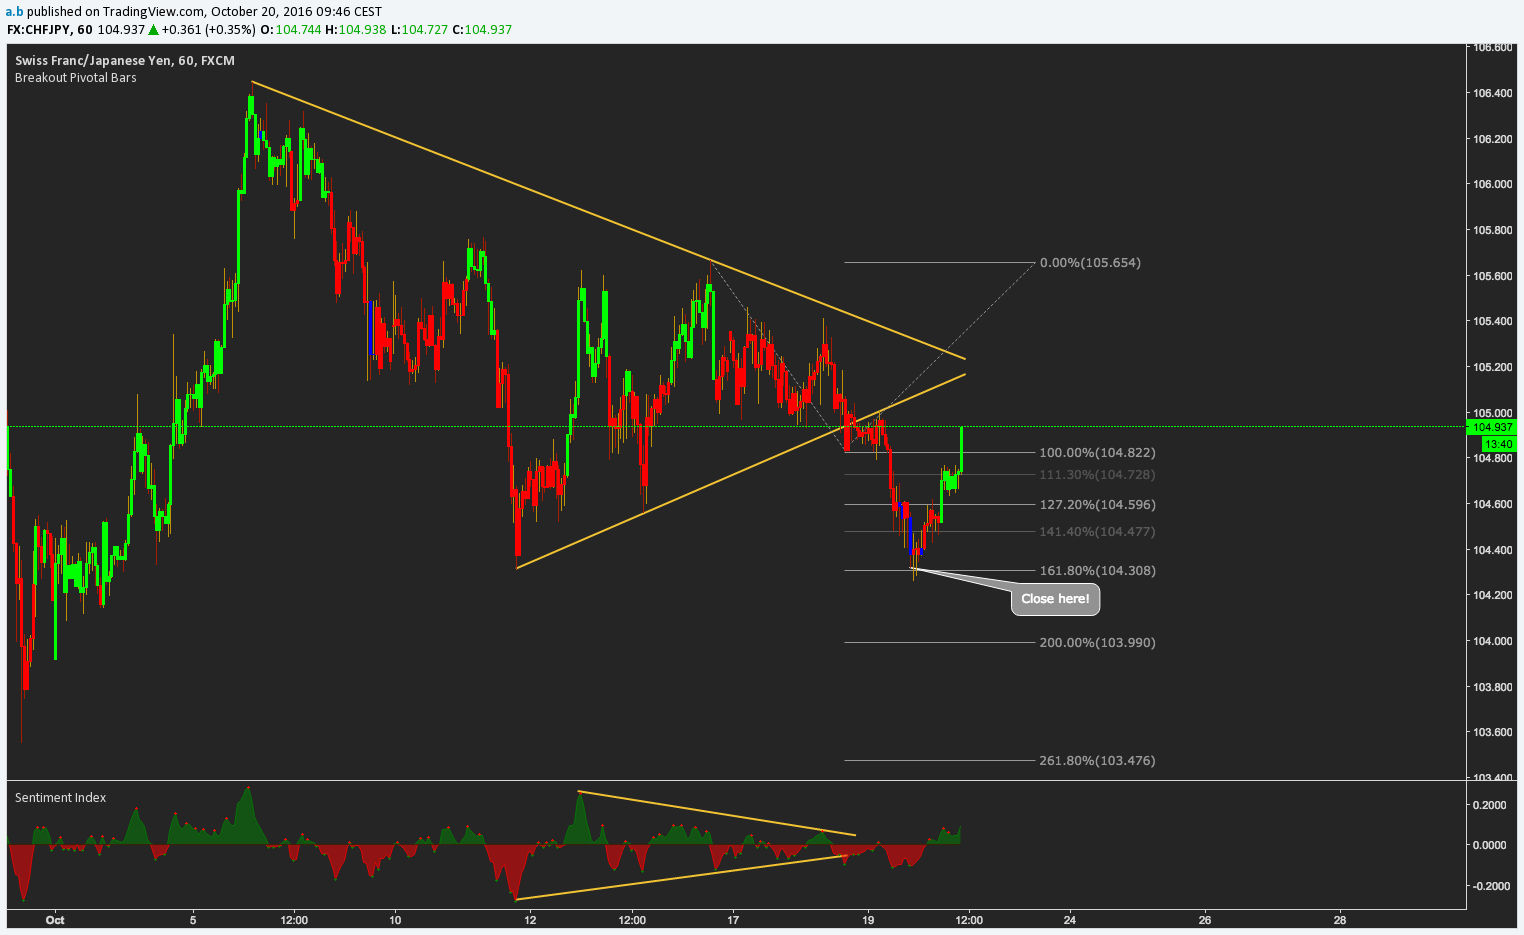
Task: Click the 'Close here!' callout bubble
Action: tap(1056, 599)
